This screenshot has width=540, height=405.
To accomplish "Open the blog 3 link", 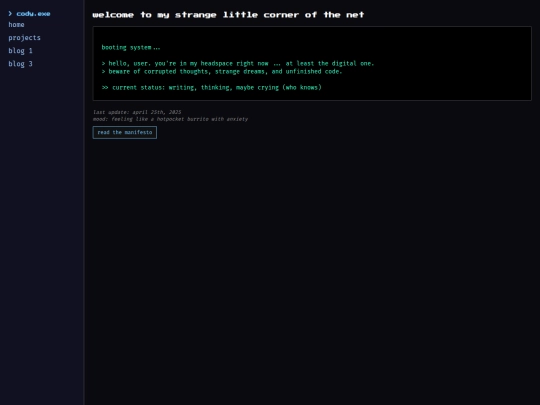I will 20,64.
